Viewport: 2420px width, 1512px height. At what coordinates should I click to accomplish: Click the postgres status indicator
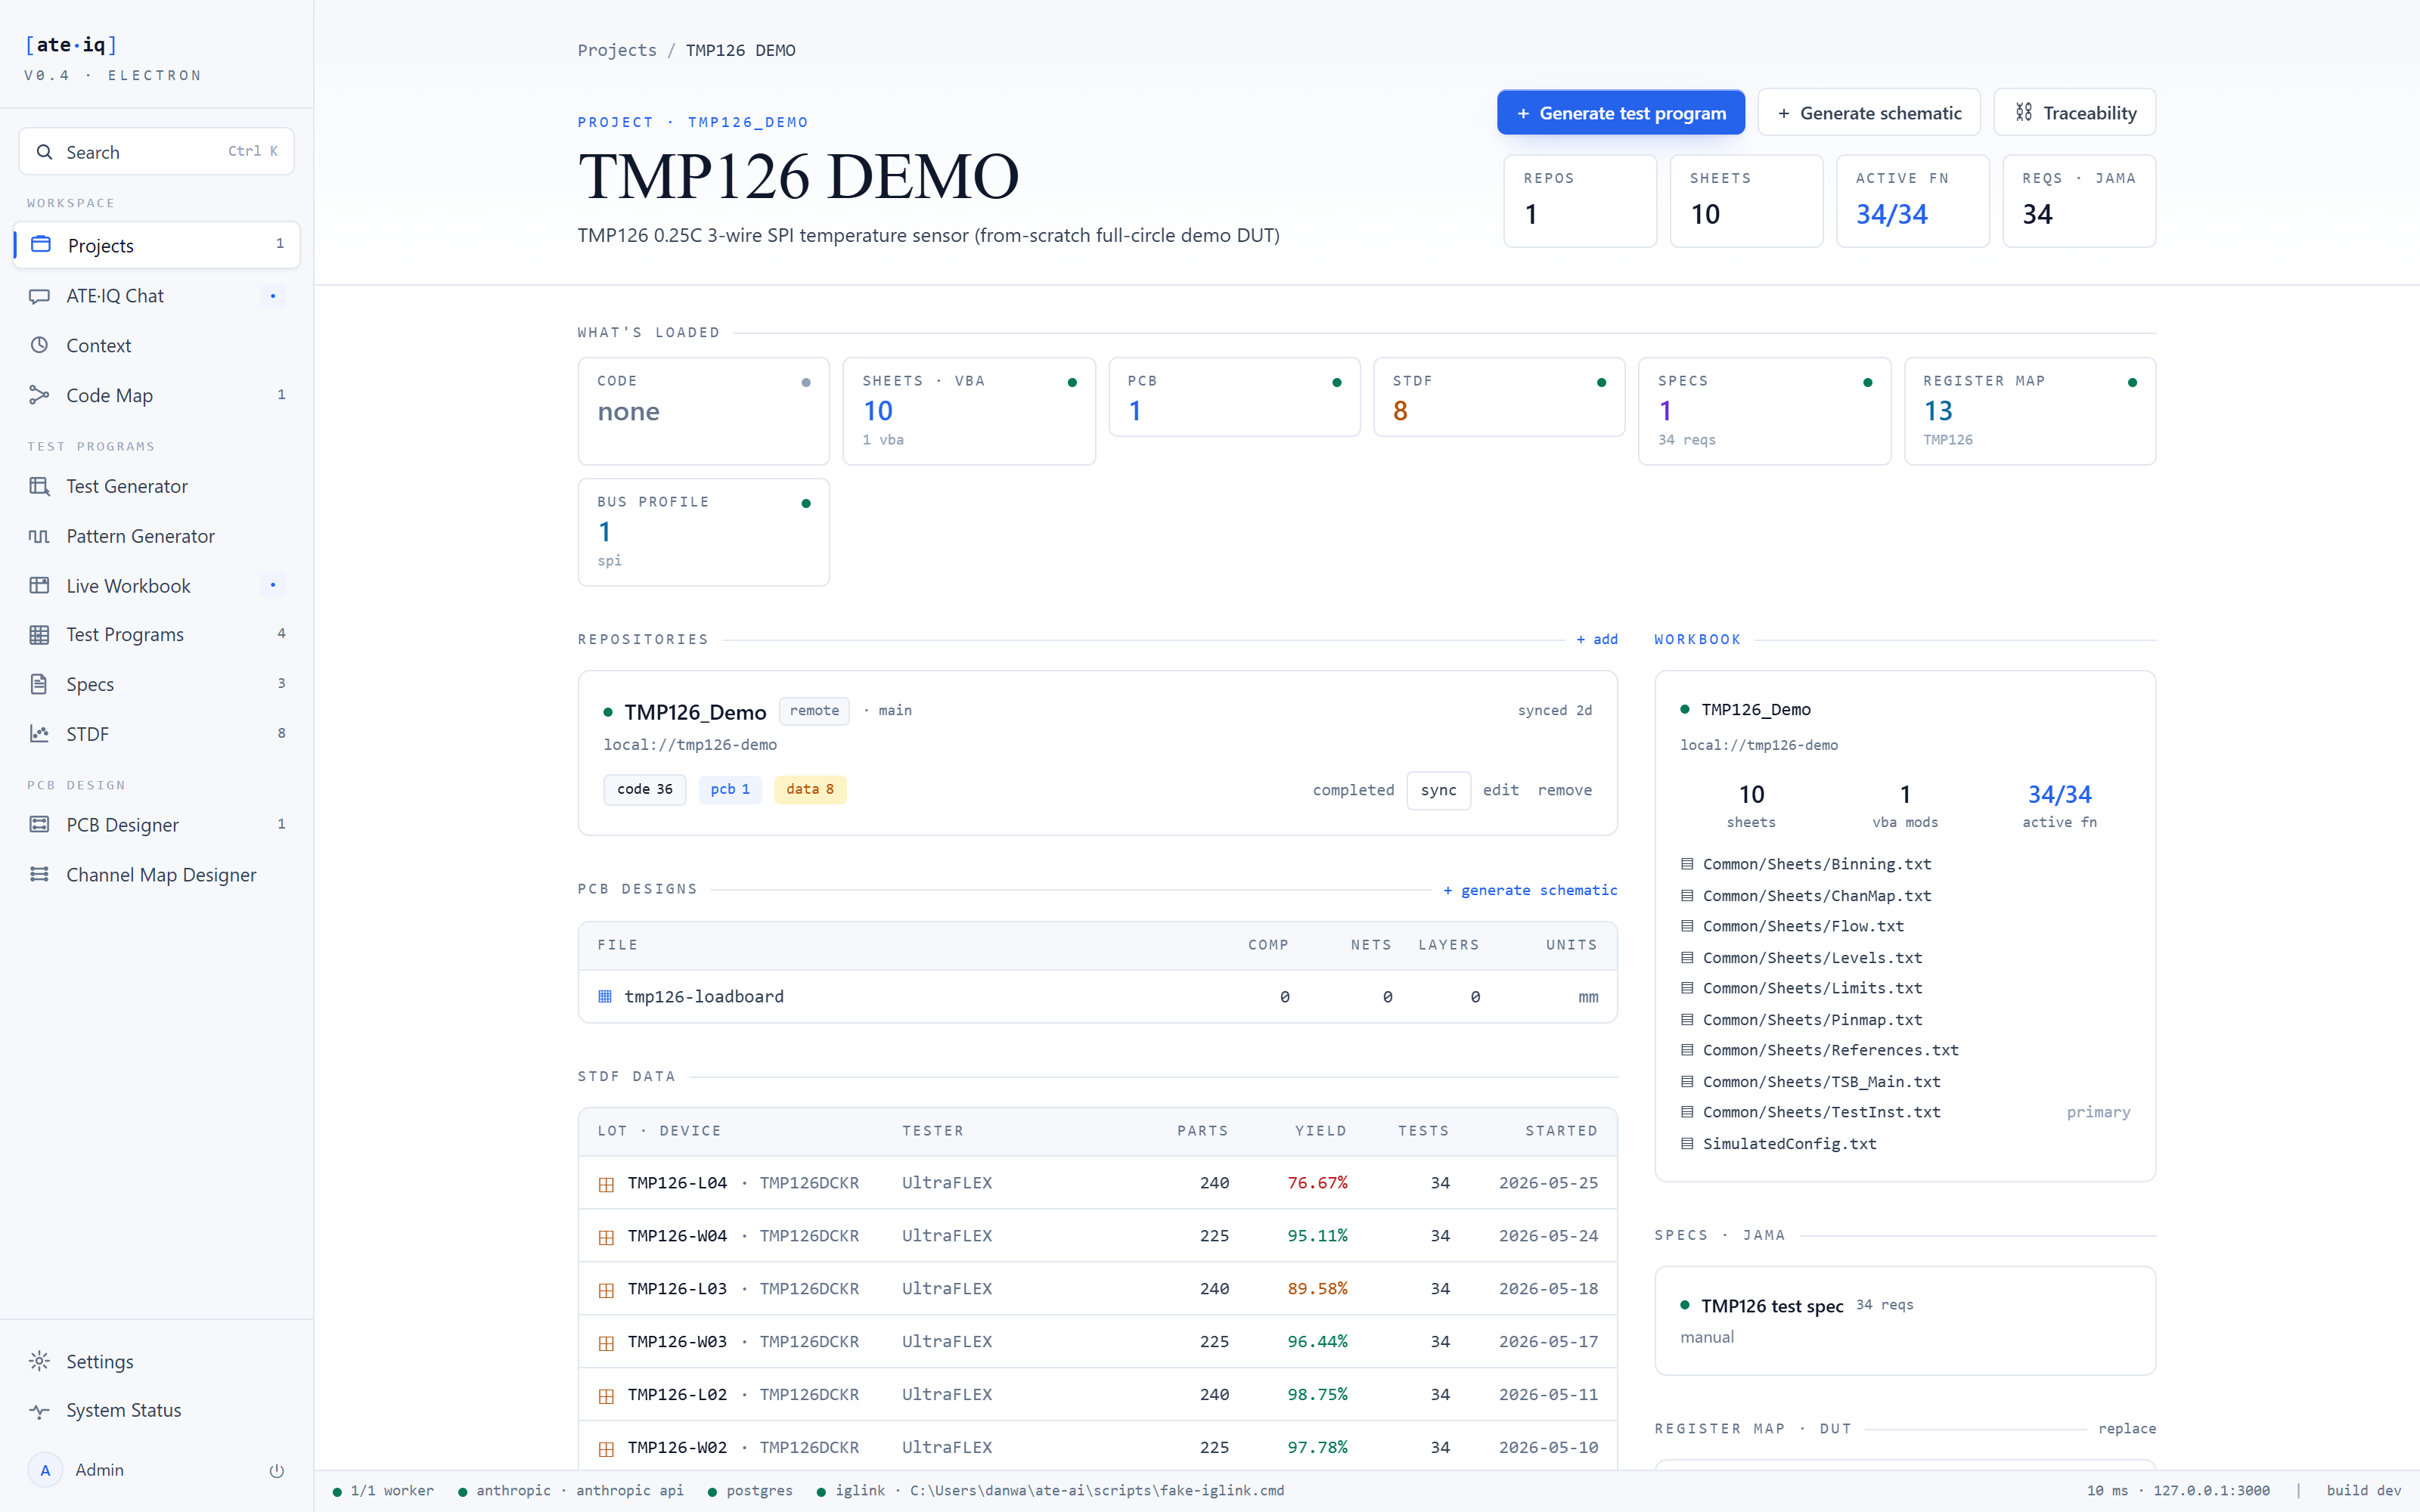(750, 1490)
